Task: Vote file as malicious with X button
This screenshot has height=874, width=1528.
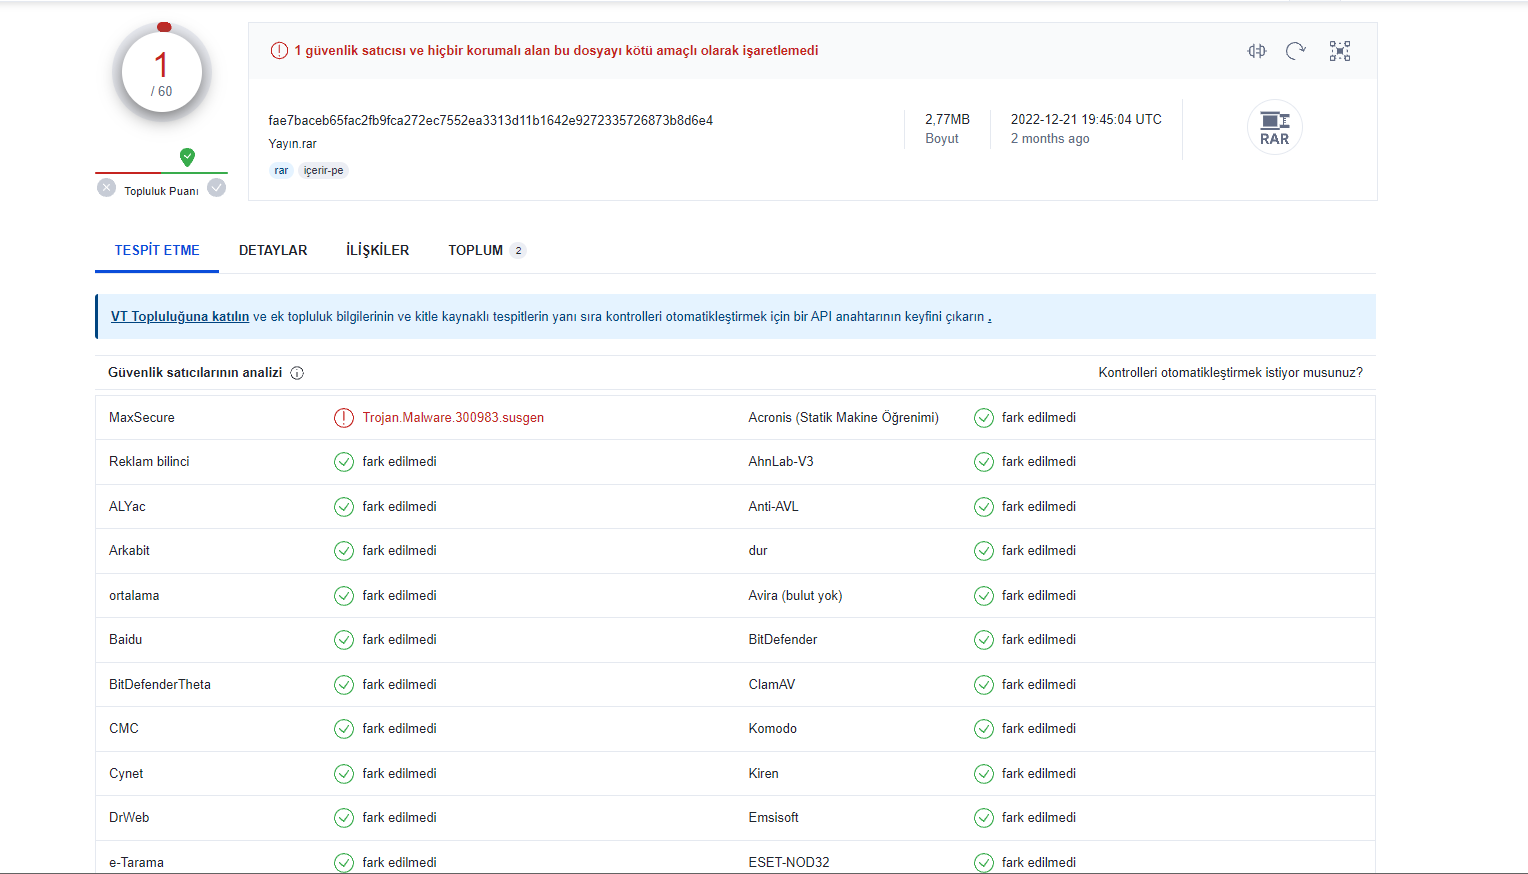Action: pyautogui.click(x=107, y=188)
